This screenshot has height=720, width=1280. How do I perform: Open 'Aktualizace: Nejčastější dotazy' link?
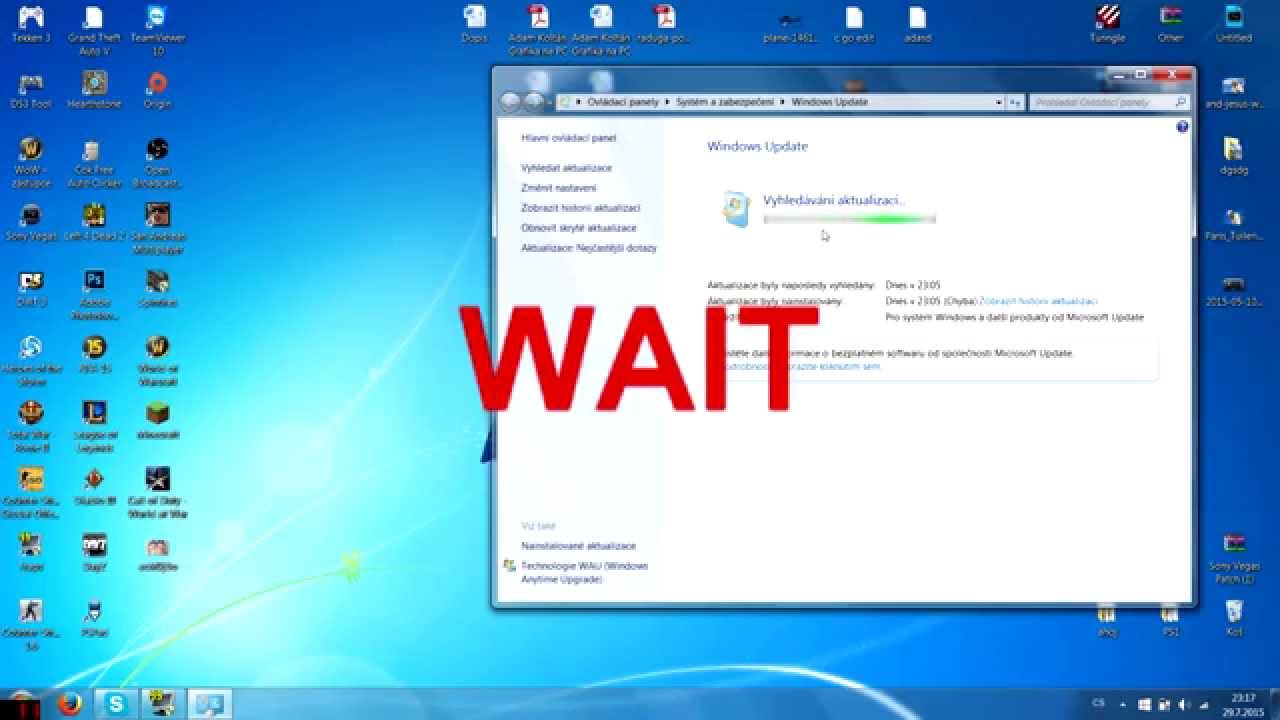pyautogui.click(x=589, y=248)
